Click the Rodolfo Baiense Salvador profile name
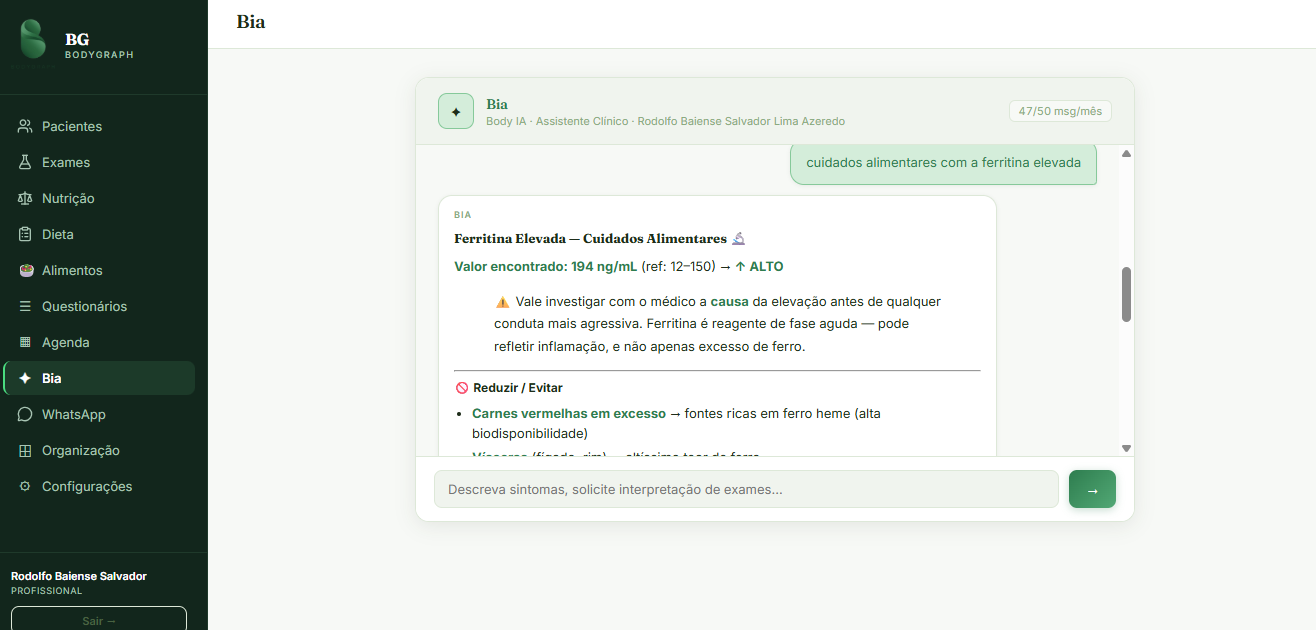This screenshot has width=1316, height=630. click(x=79, y=576)
